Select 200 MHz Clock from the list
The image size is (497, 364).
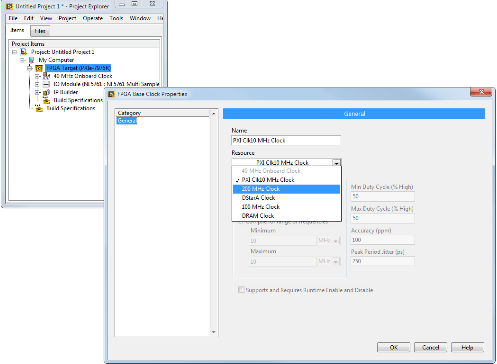286,189
